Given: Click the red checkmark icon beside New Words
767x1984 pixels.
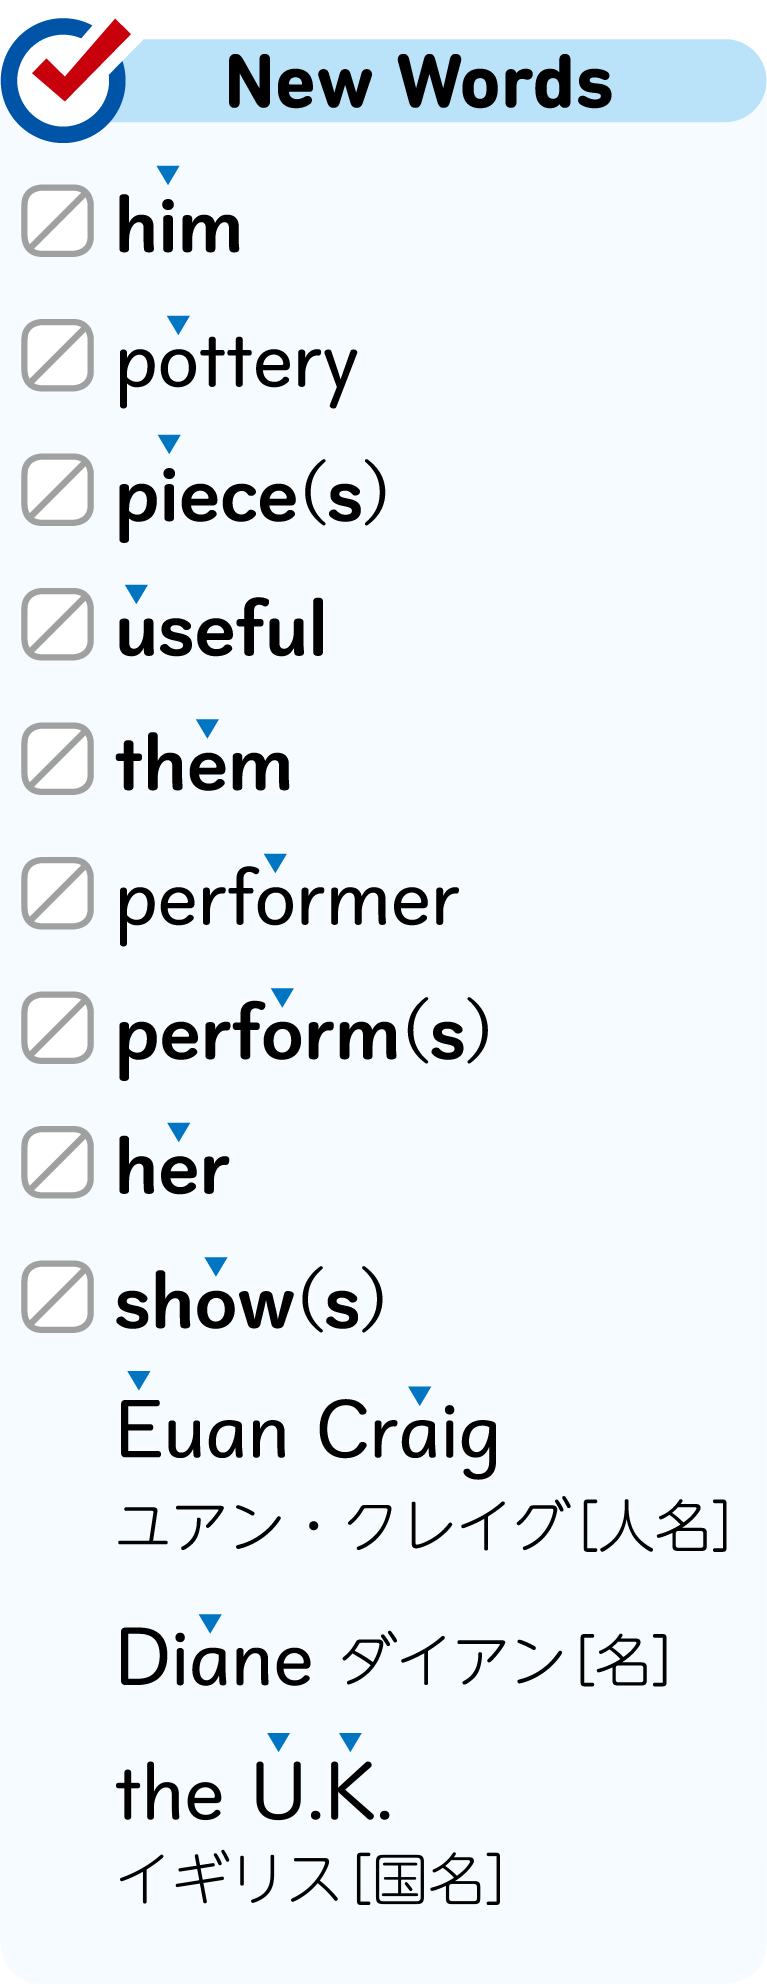Looking at the screenshot, I should [x=68, y=72].
